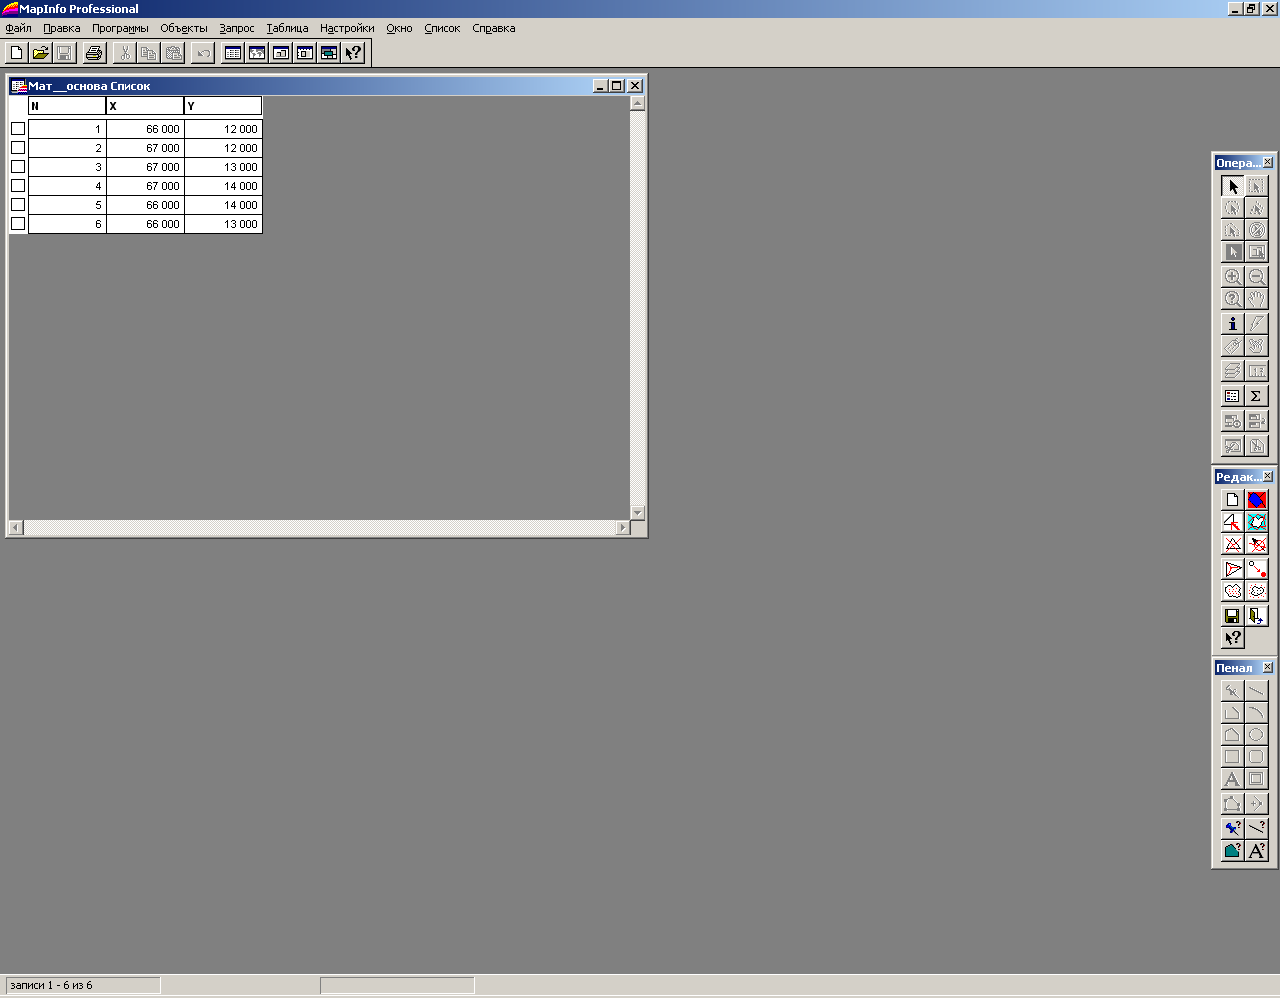Tick the selection box for row 5
This screenshot has width=1280, height=998.
click(x=18, y=205)
